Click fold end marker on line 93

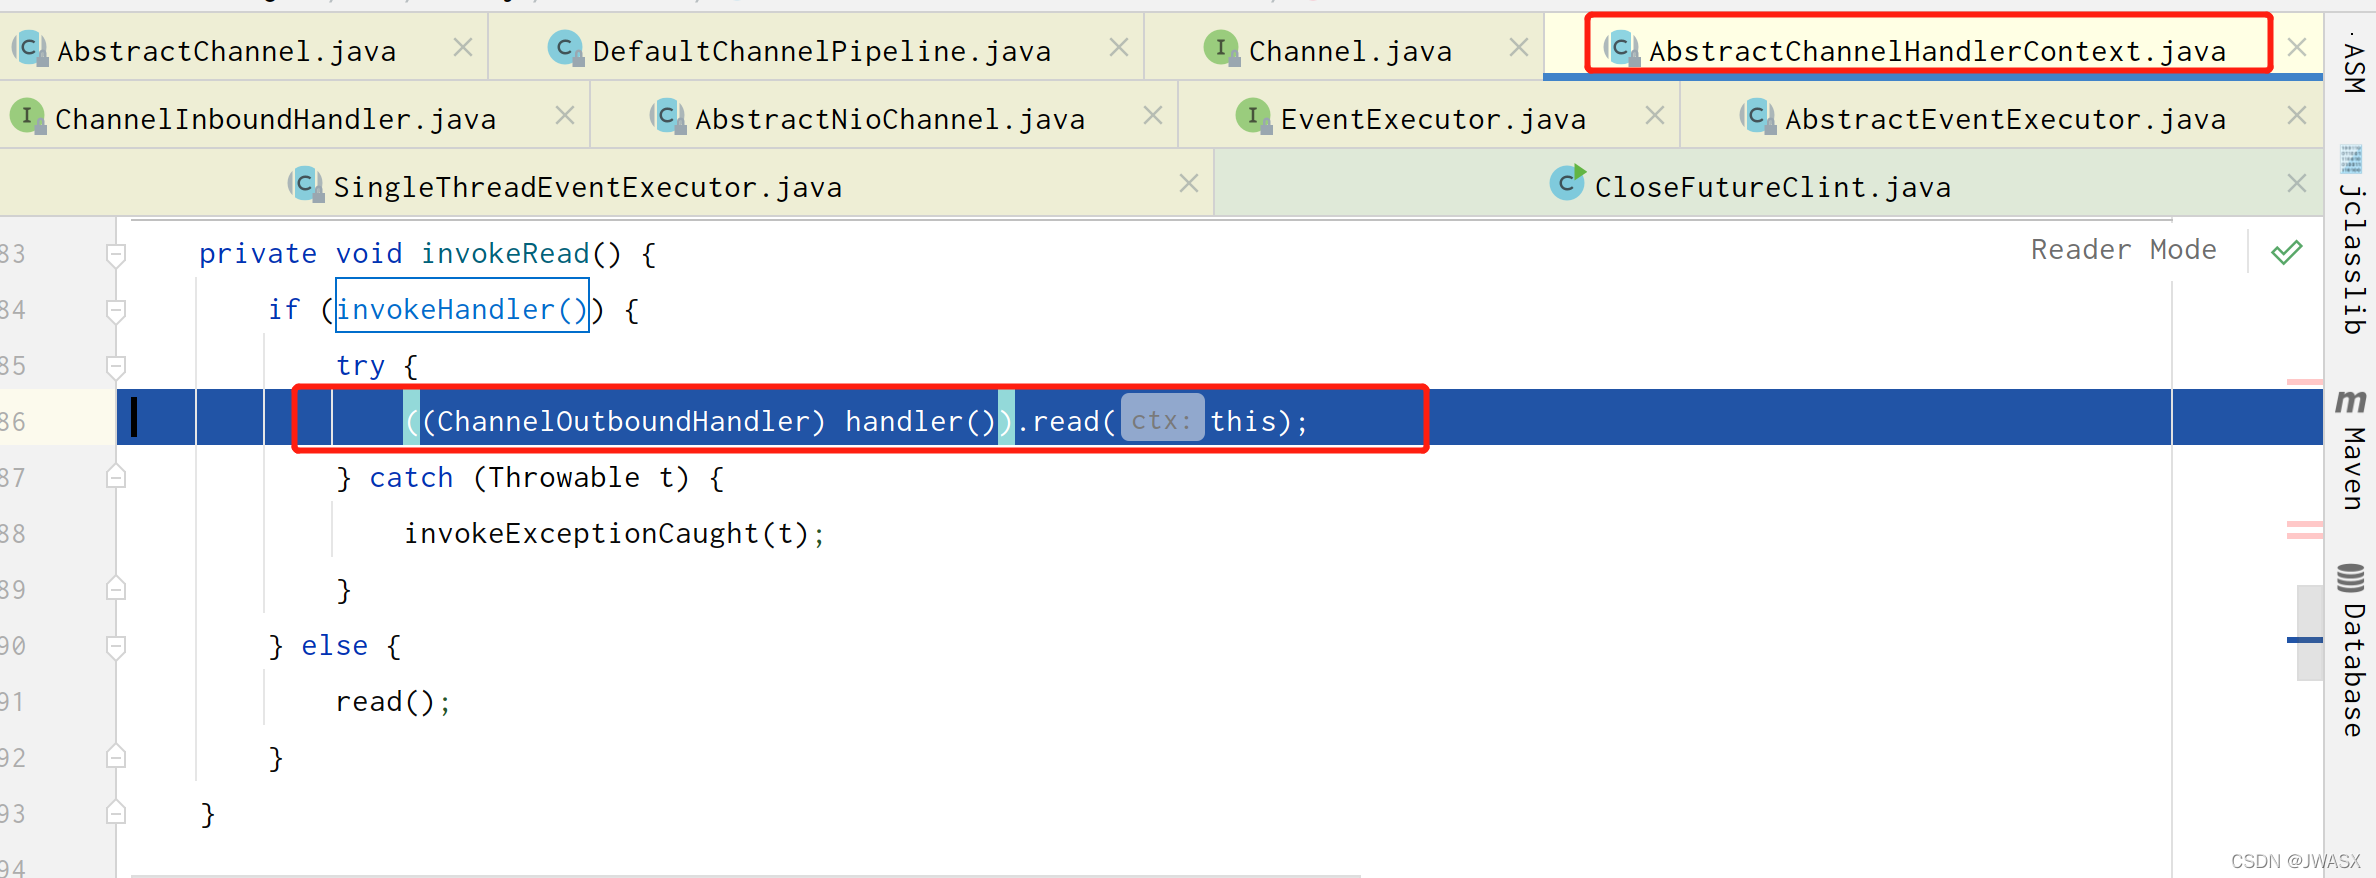click(x=116, y=813)
